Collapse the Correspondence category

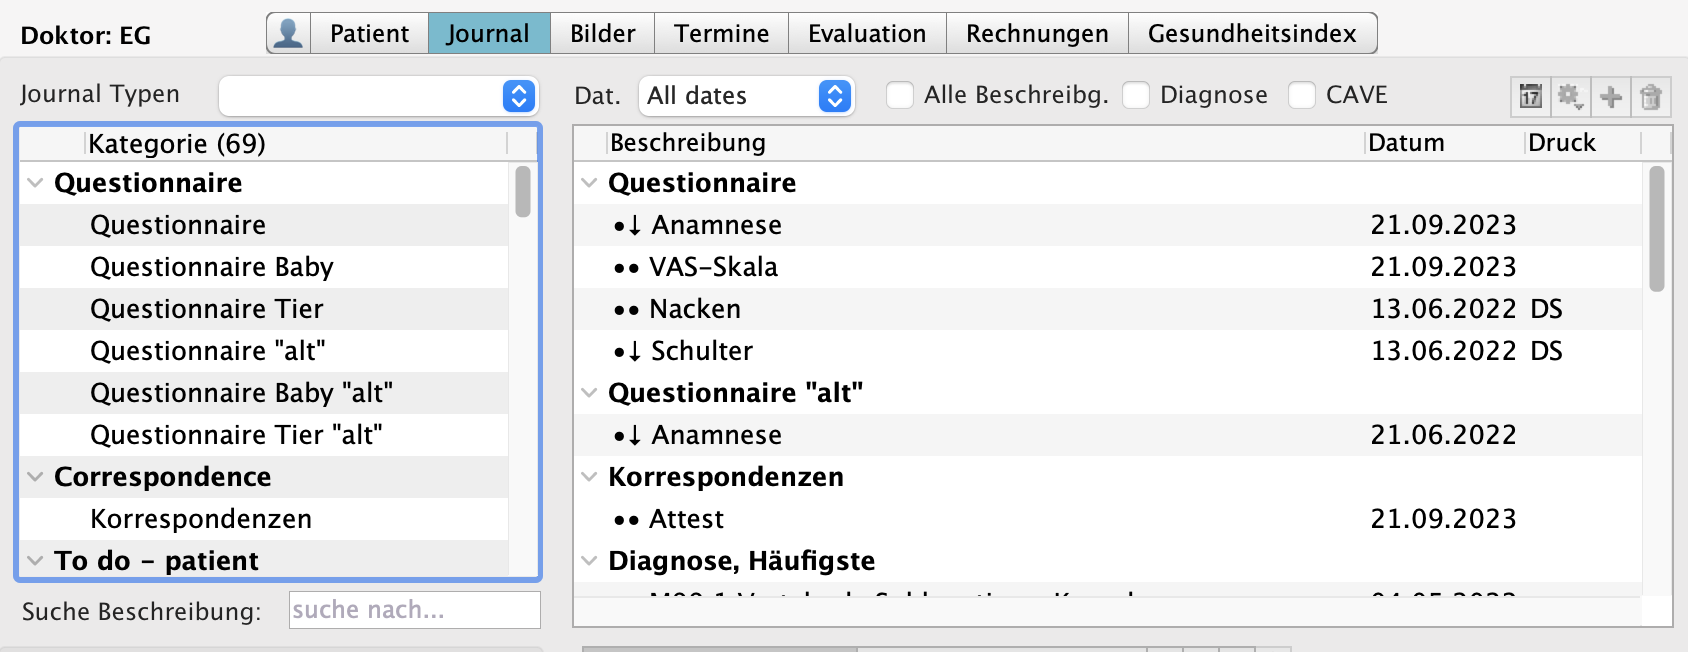pyautogui.click(x=35, y=477)
